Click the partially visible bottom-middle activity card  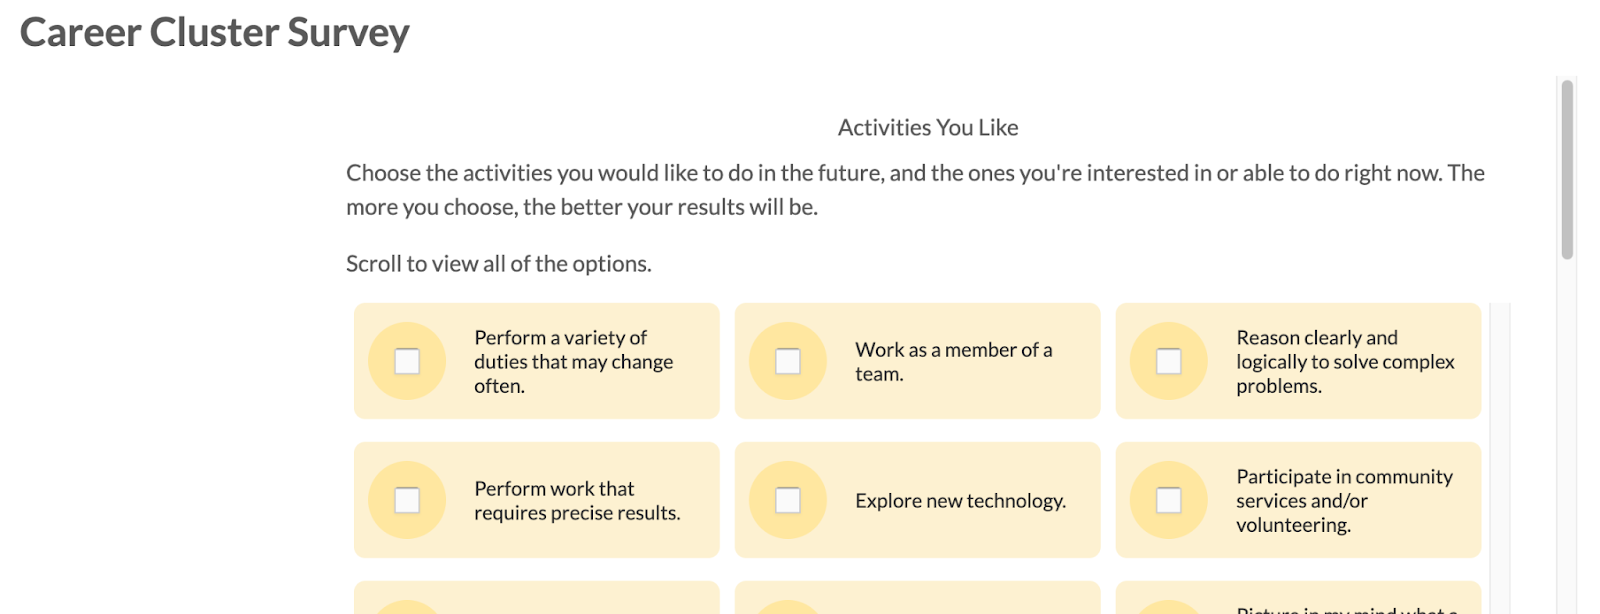click(x=916, y=600)
